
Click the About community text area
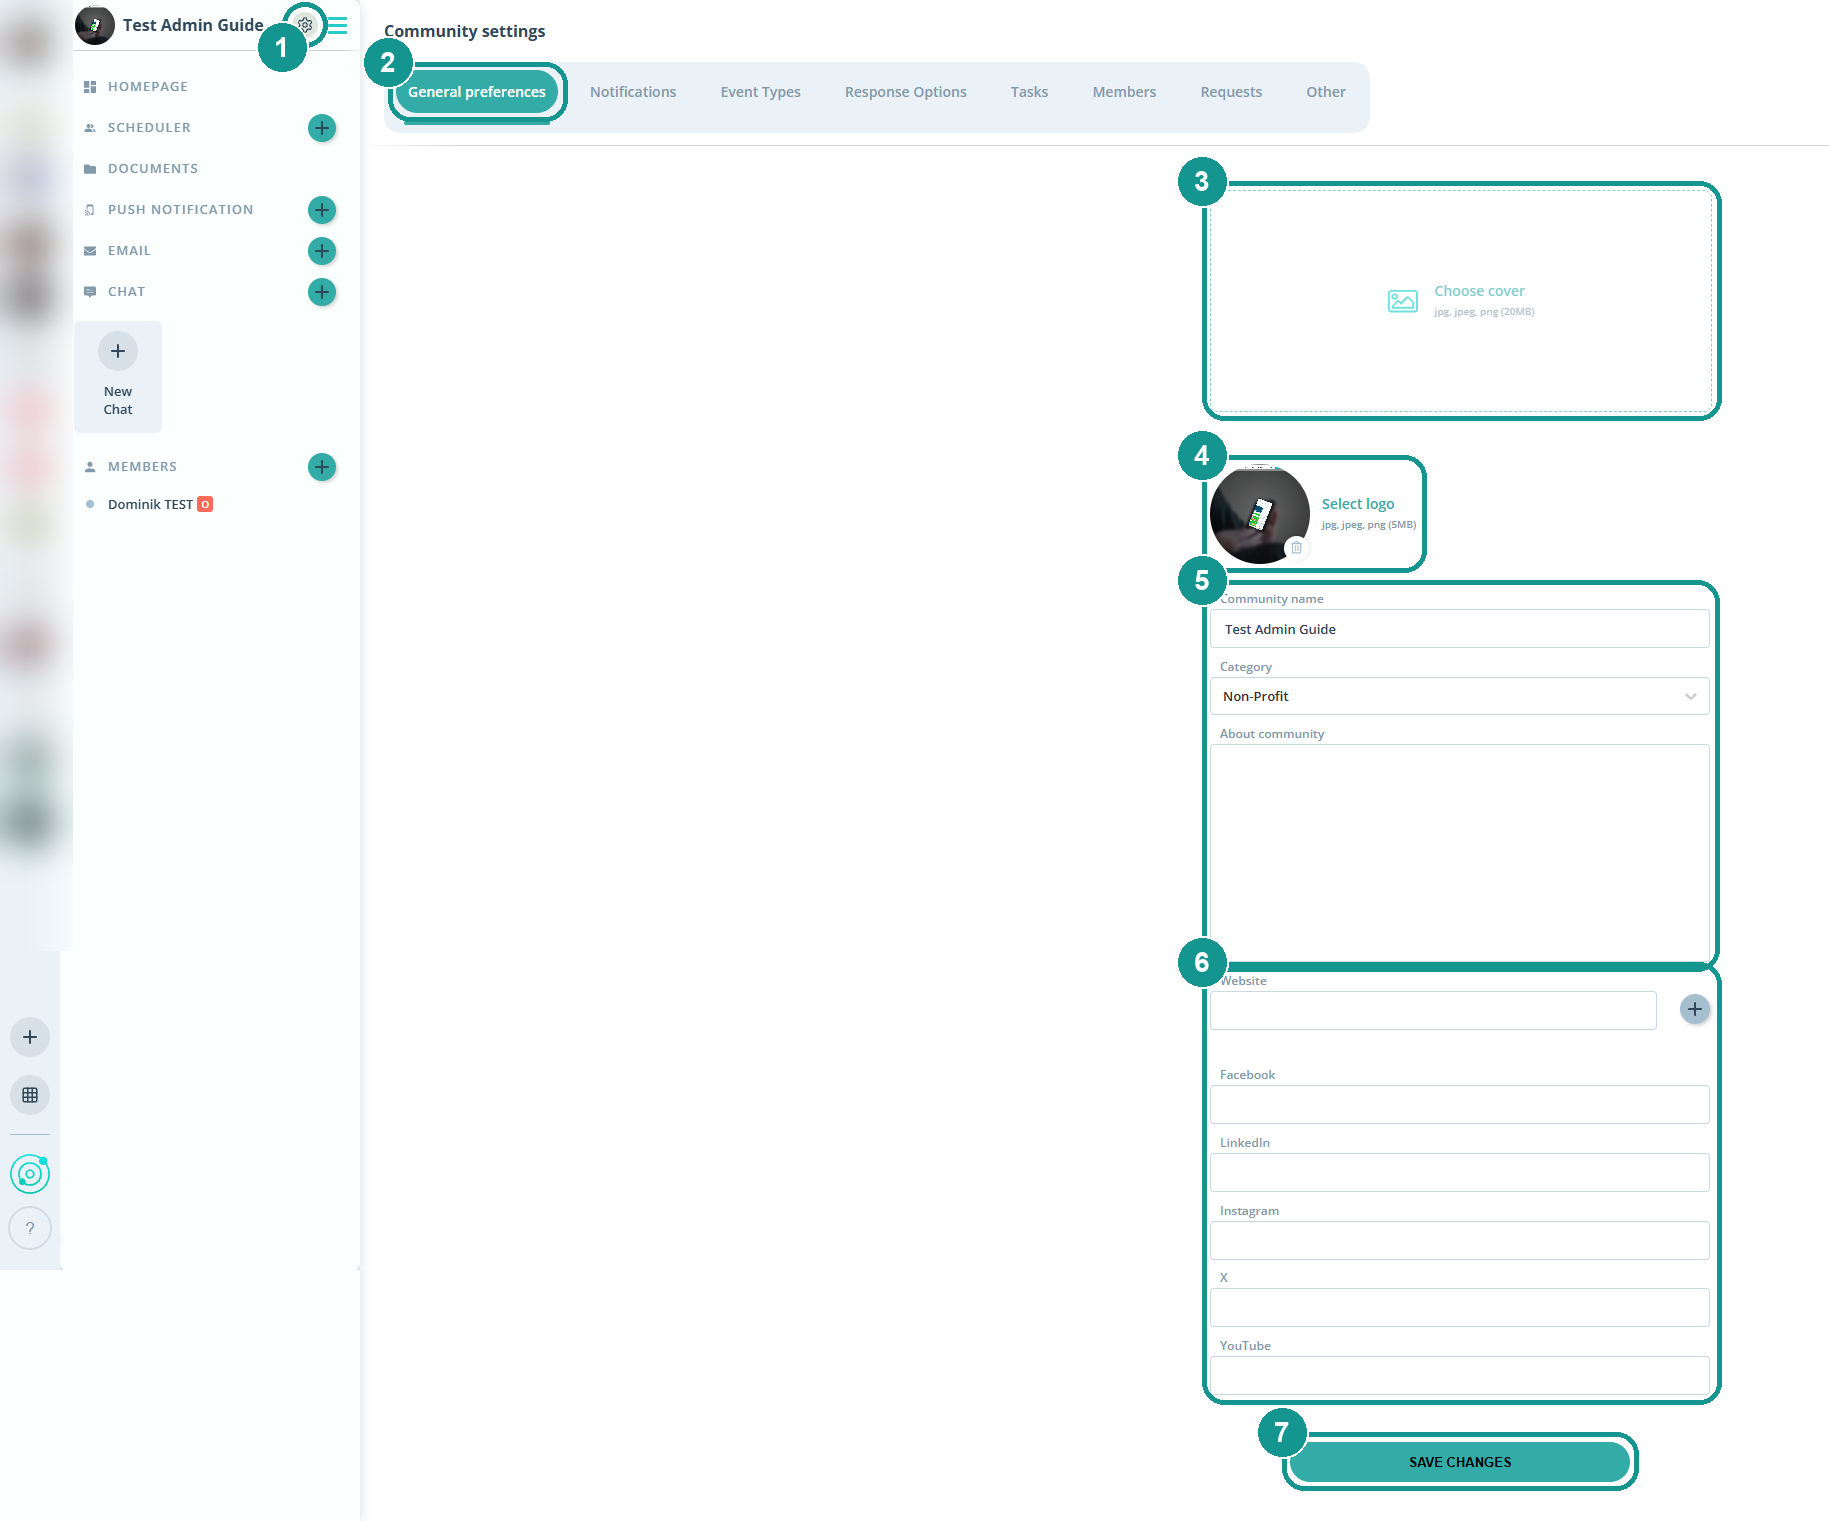coord(1460,853)
